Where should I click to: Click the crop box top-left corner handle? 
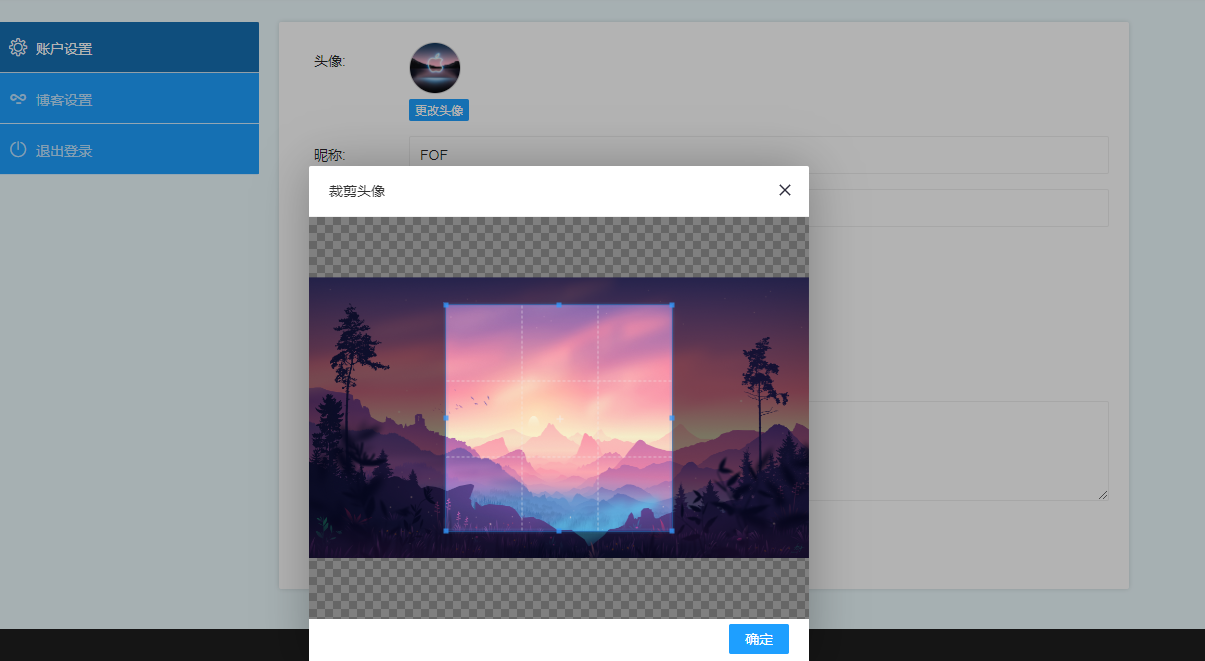point(446,305)
